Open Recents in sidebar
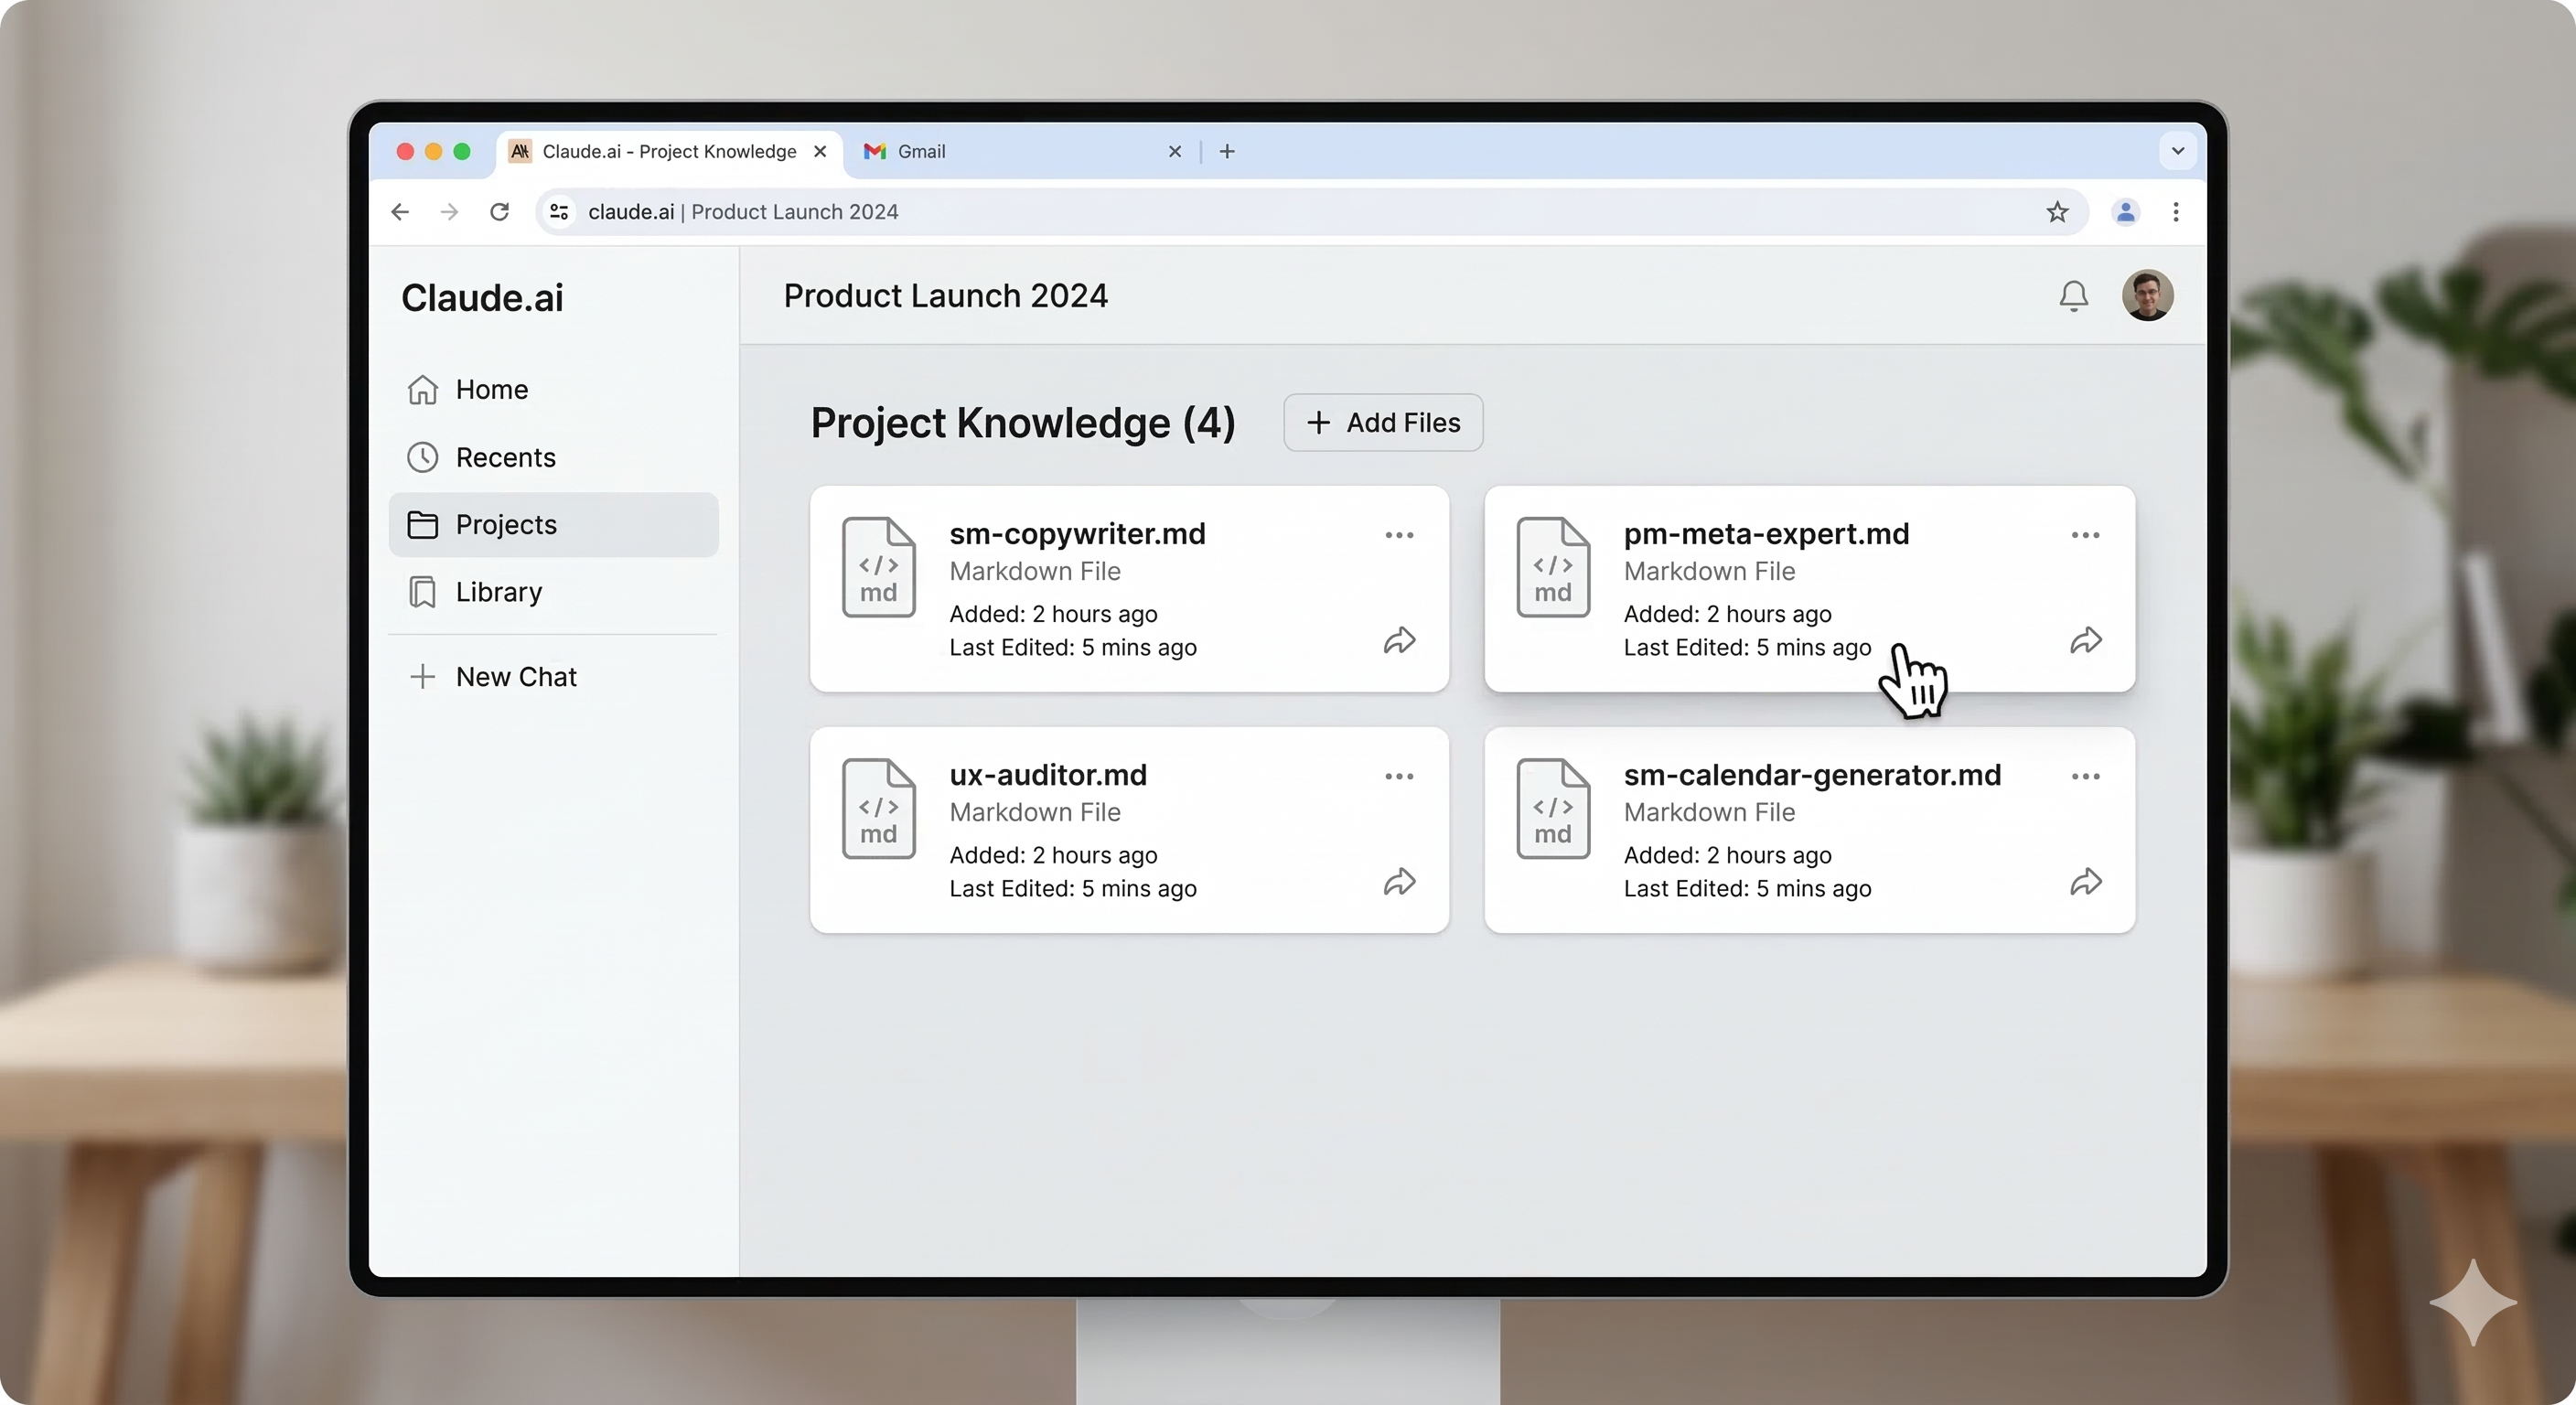 553,457
